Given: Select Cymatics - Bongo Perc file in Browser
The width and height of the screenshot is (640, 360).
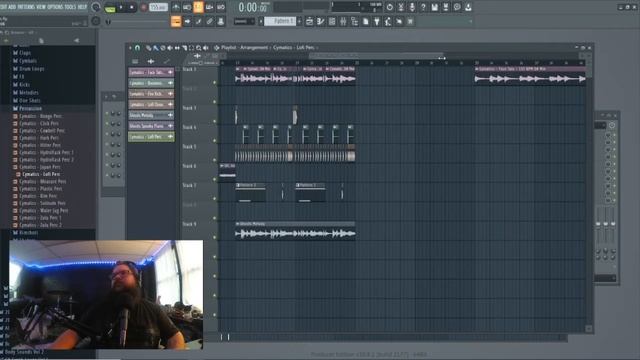Looking at the screenshot, I should (x=40, y=116).
